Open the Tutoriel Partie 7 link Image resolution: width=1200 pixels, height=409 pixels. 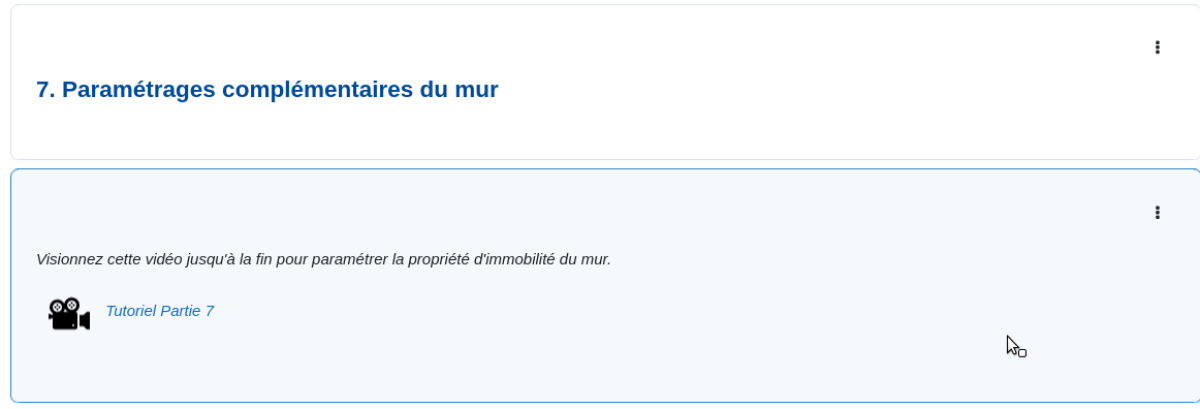[160, 311]
